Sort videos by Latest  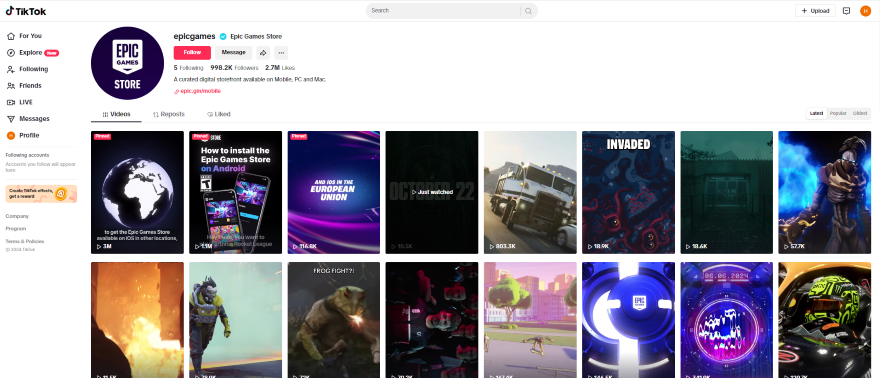click(817, 113)
